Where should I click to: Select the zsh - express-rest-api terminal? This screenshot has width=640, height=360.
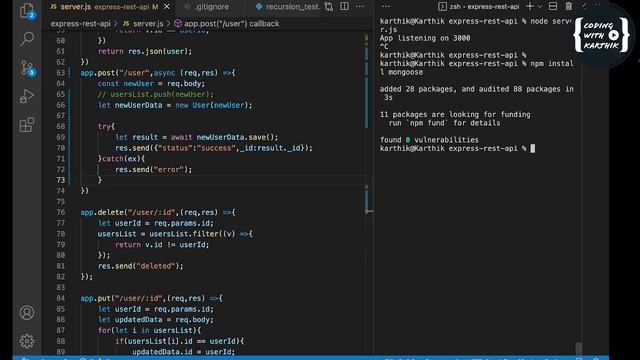click(x=479, y=7)
